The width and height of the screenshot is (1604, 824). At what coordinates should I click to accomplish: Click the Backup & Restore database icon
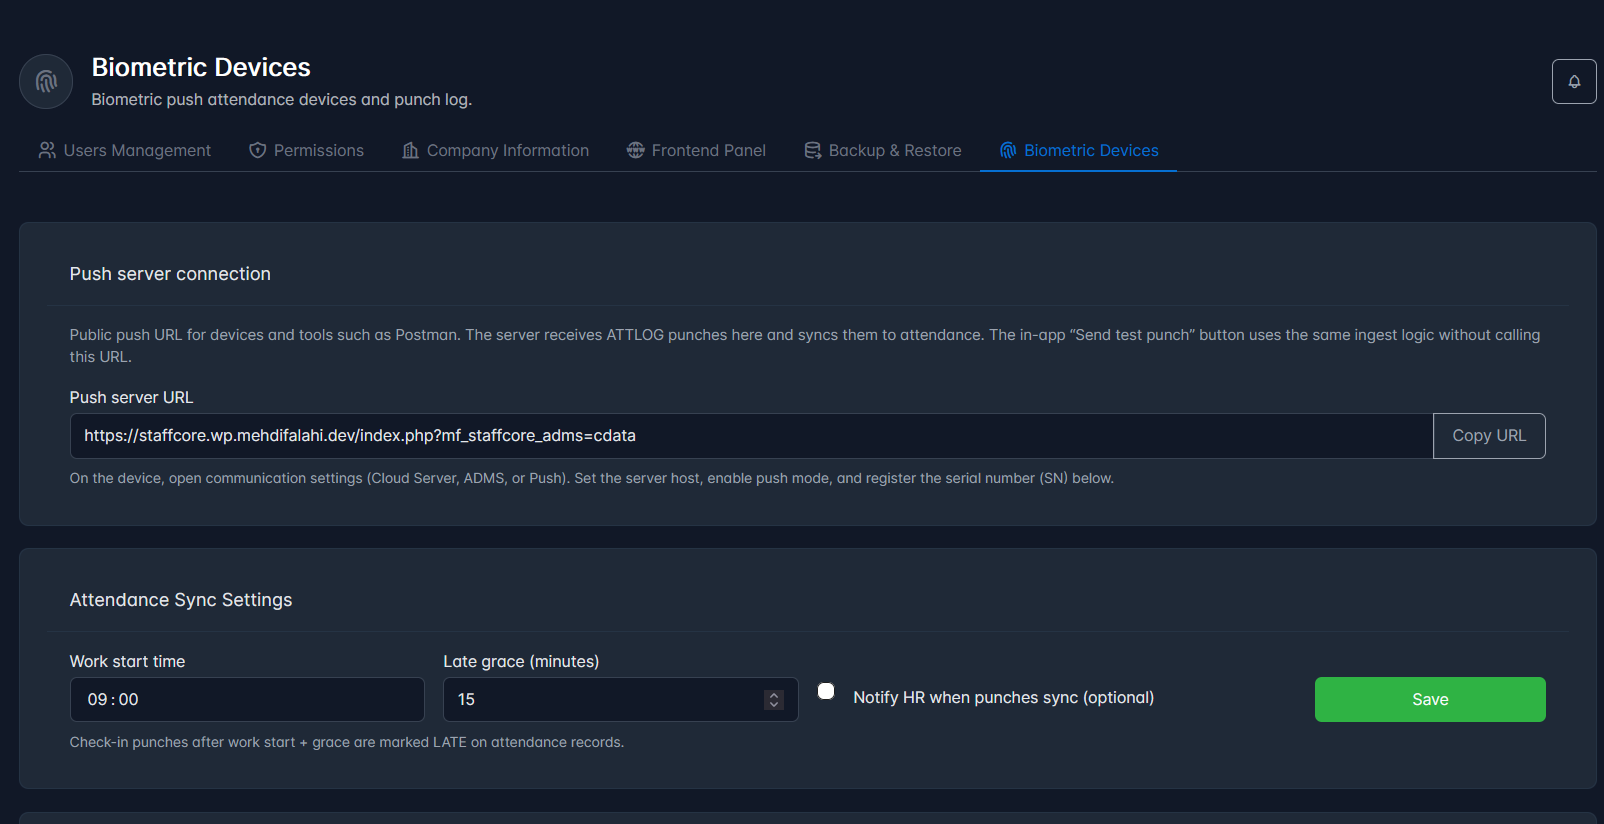(812, 150)
